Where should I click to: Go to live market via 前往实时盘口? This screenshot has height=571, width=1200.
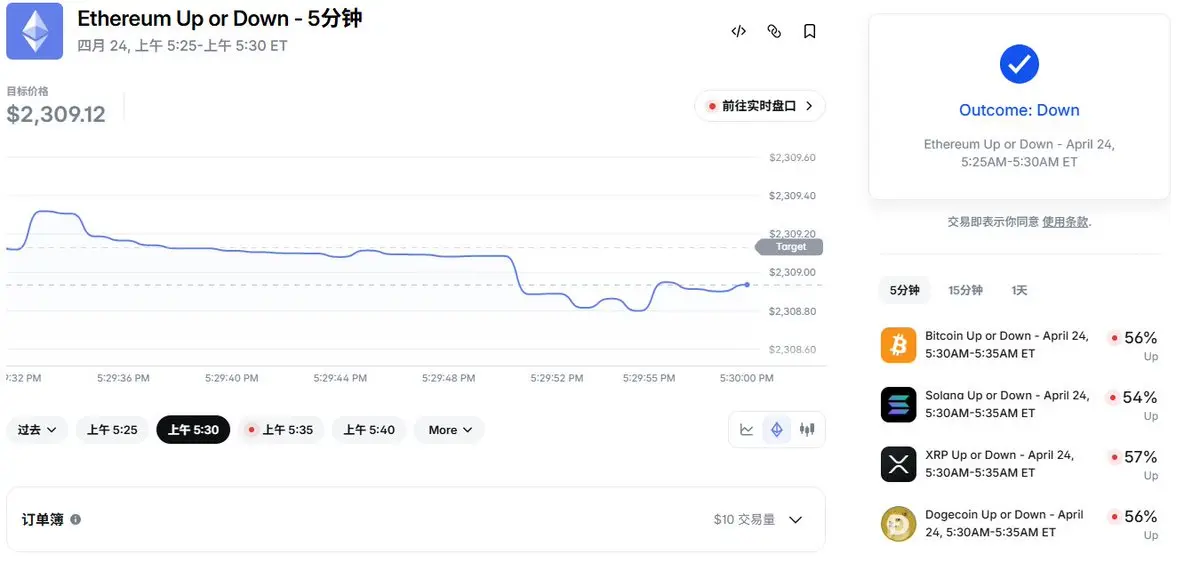tap(760, 106)
